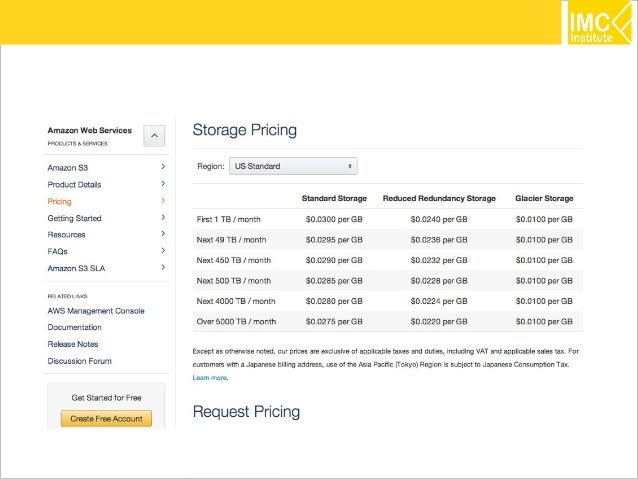Click the Storage Pricing heading
638x479 pixels.
coord(245,130)
